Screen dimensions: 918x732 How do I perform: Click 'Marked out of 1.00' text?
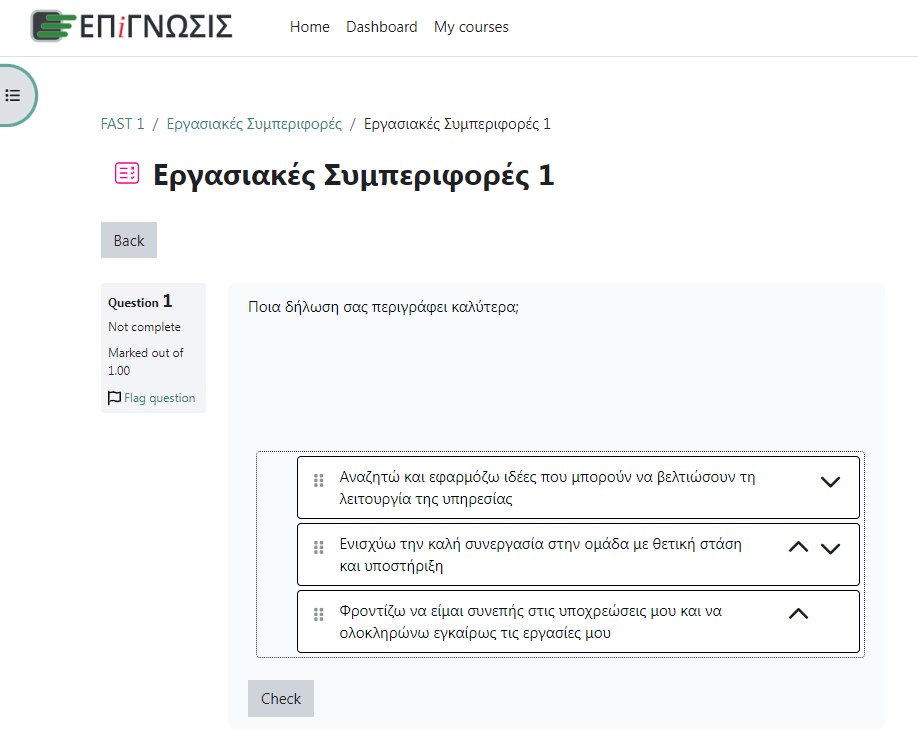pos(146,361)
